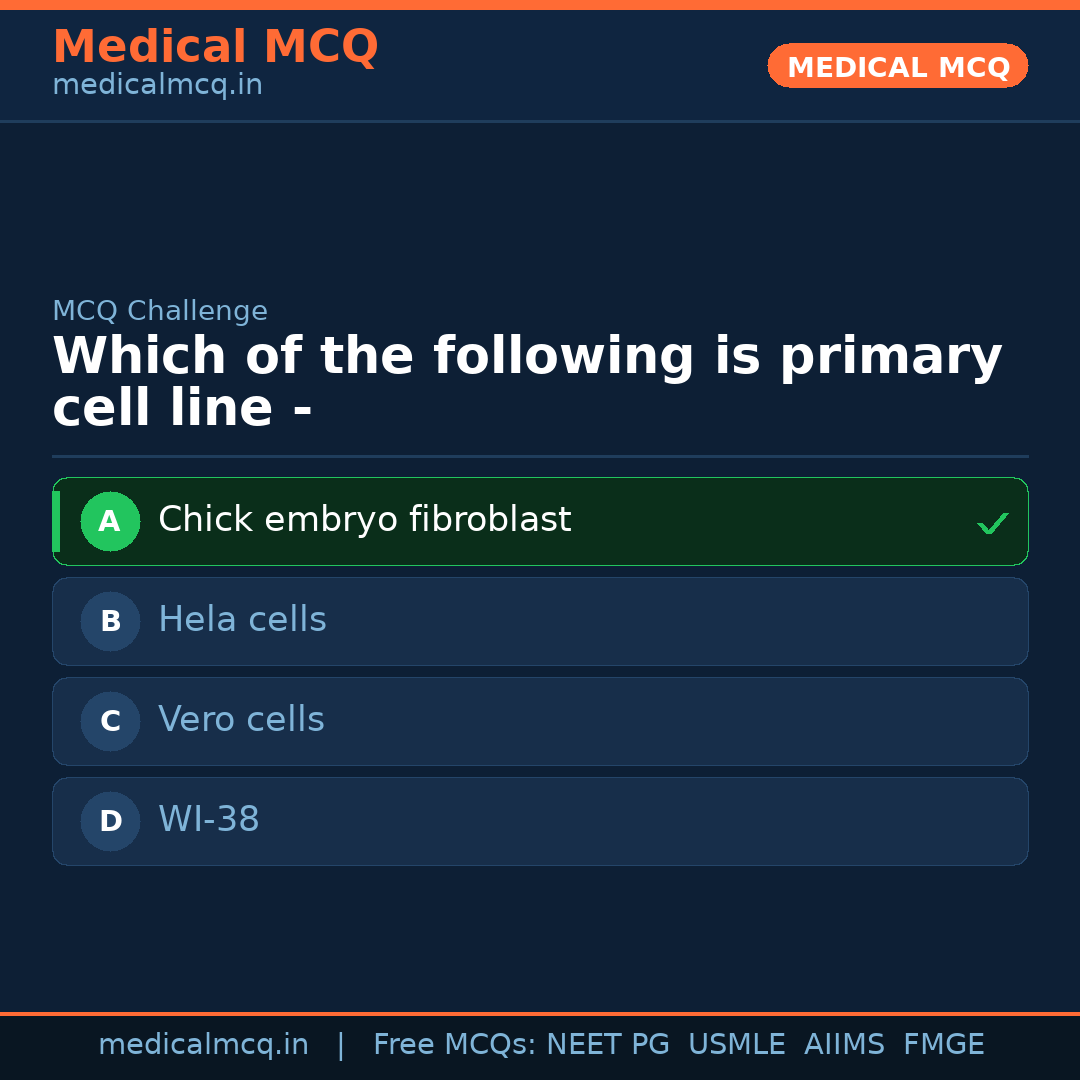Click the green left accent bar on option A
1080x1080 pixels.
tap(56, 521)
